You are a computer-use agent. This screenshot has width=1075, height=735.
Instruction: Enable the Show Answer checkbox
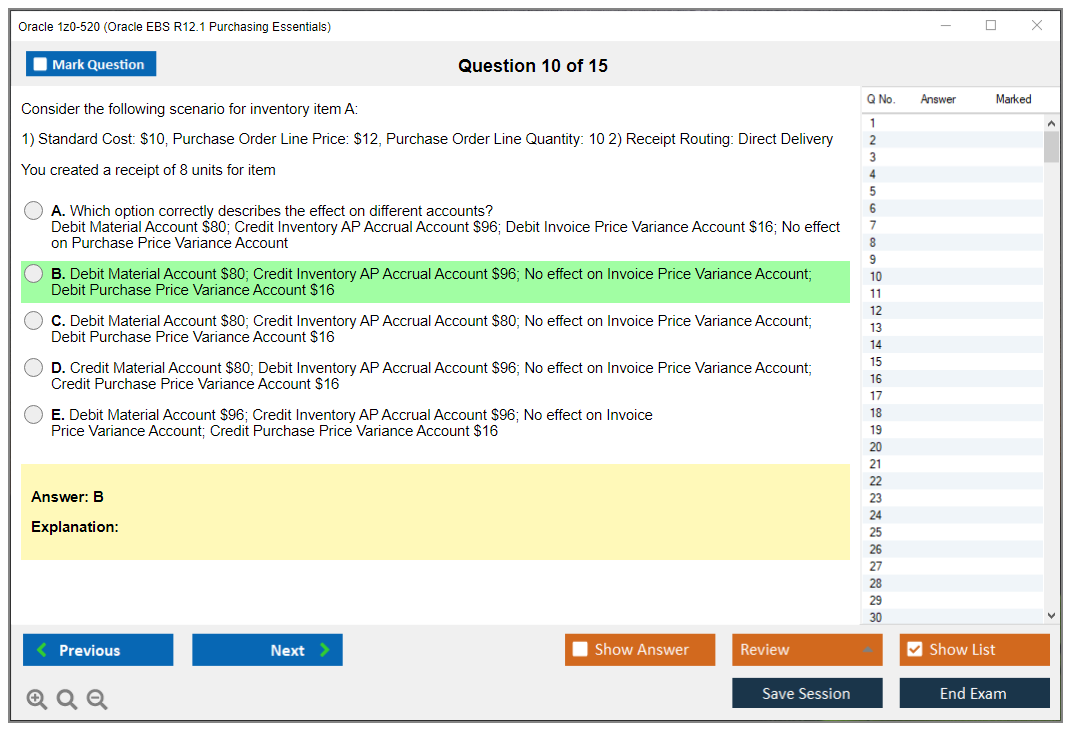[581, 650]
